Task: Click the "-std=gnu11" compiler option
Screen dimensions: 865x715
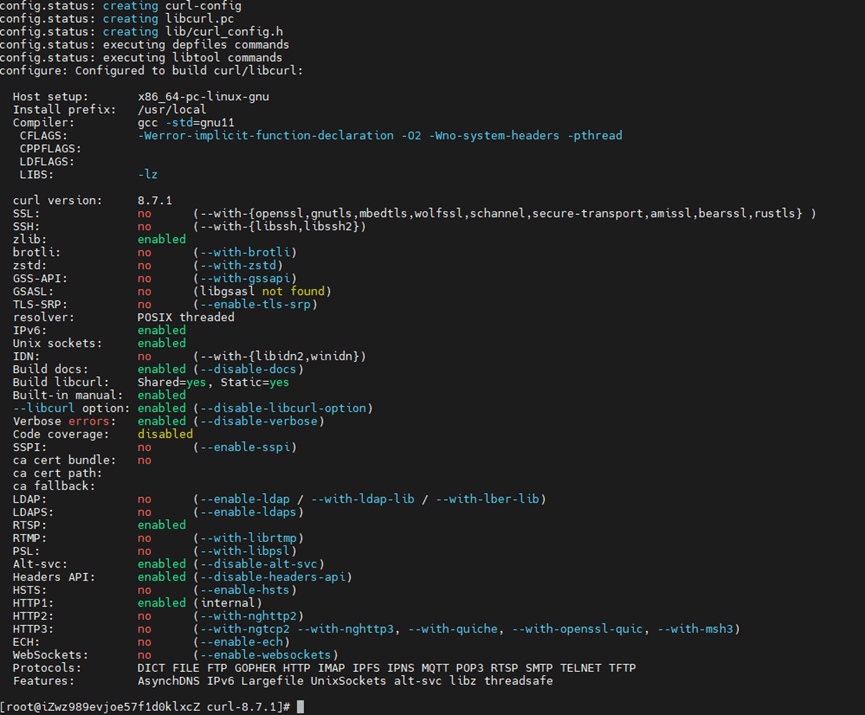Action: click(x=200, y=122)
